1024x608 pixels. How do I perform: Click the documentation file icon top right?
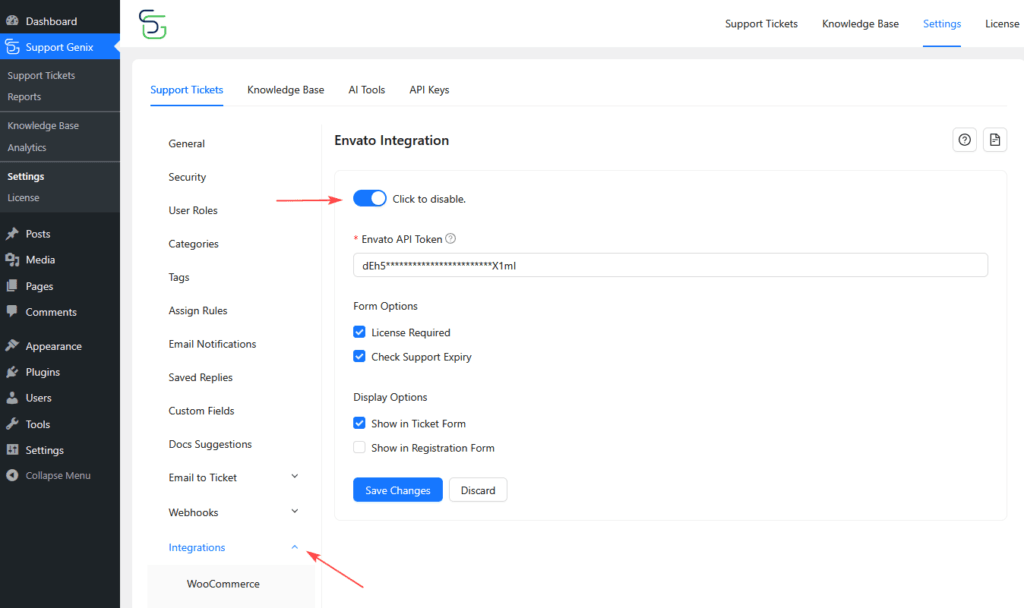click(x=994, y=139)
